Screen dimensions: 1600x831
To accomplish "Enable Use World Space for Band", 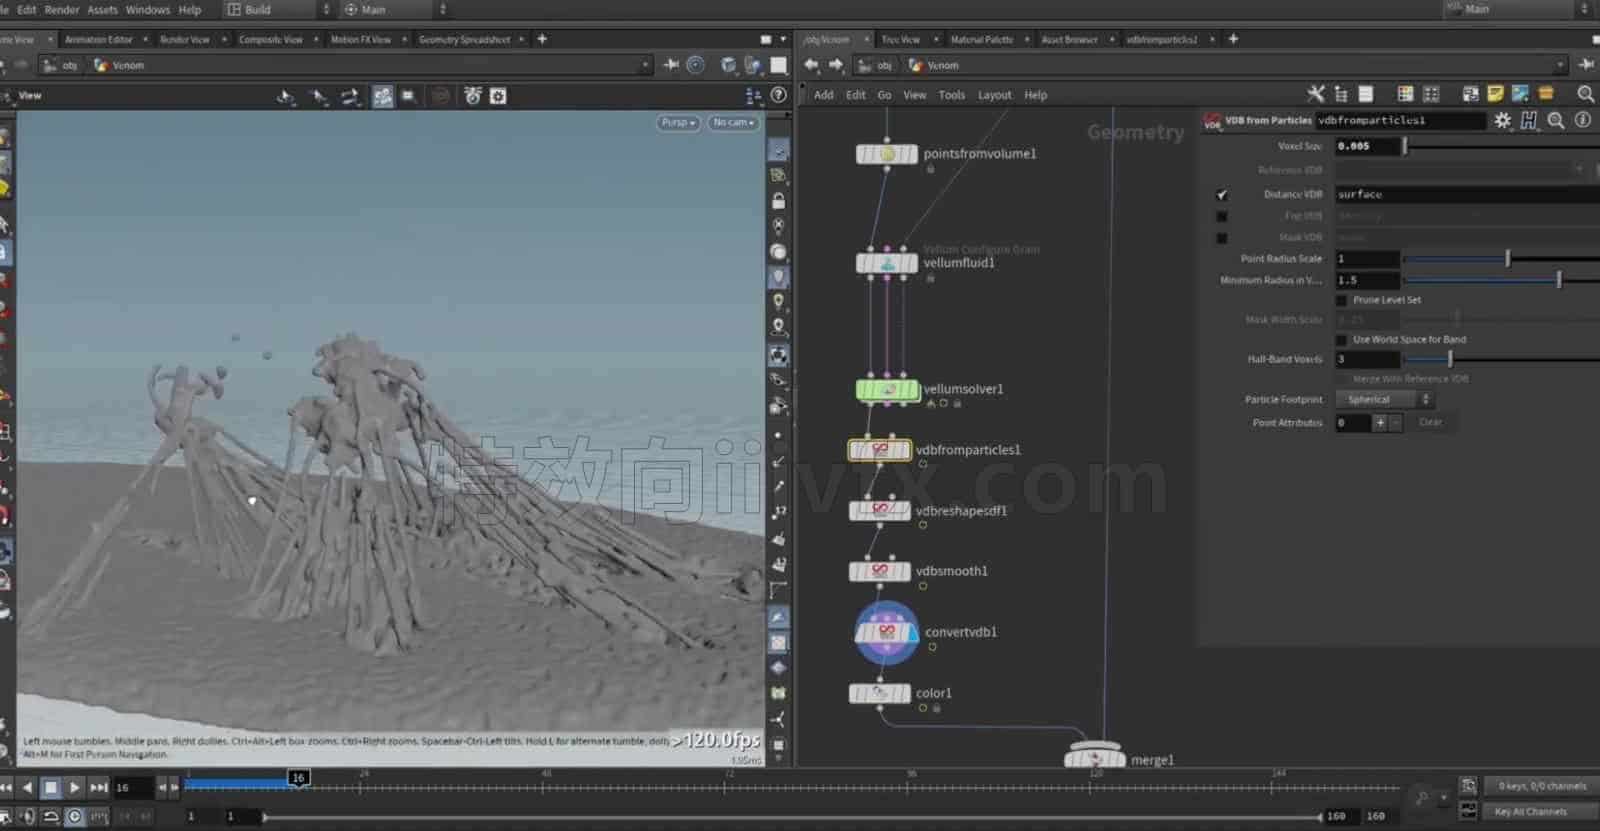I will pos(1342,340).
